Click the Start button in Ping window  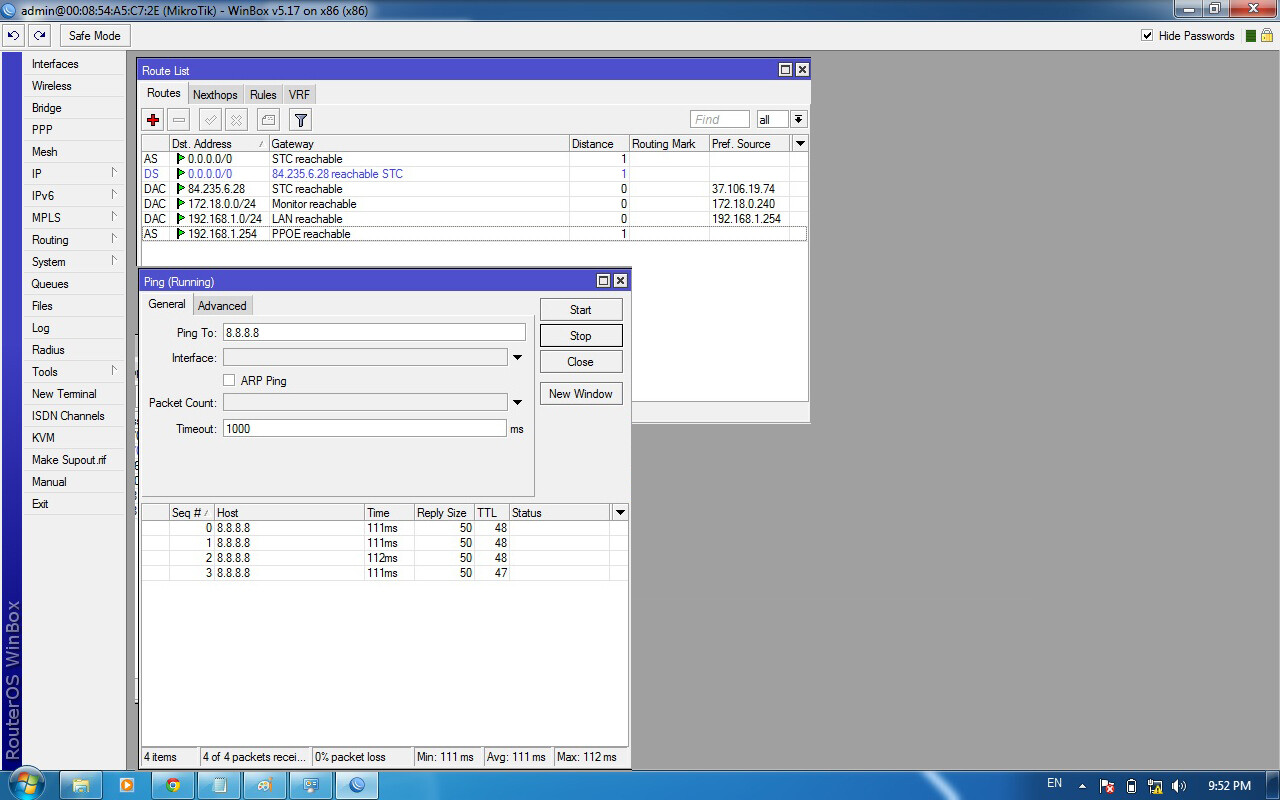[x=581, y=310]
